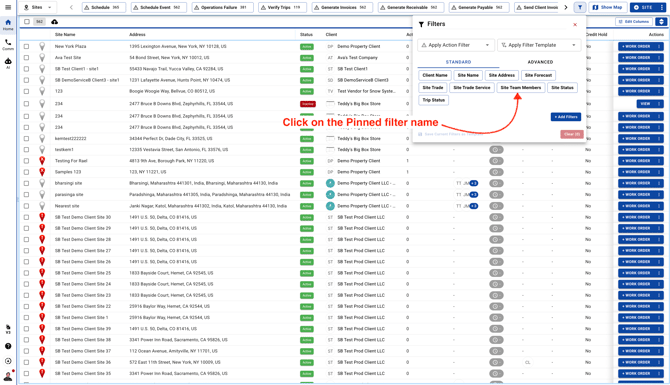Open the Sites dropdown selector
Viewport: 670px width, 385px height.
(37, 7)
